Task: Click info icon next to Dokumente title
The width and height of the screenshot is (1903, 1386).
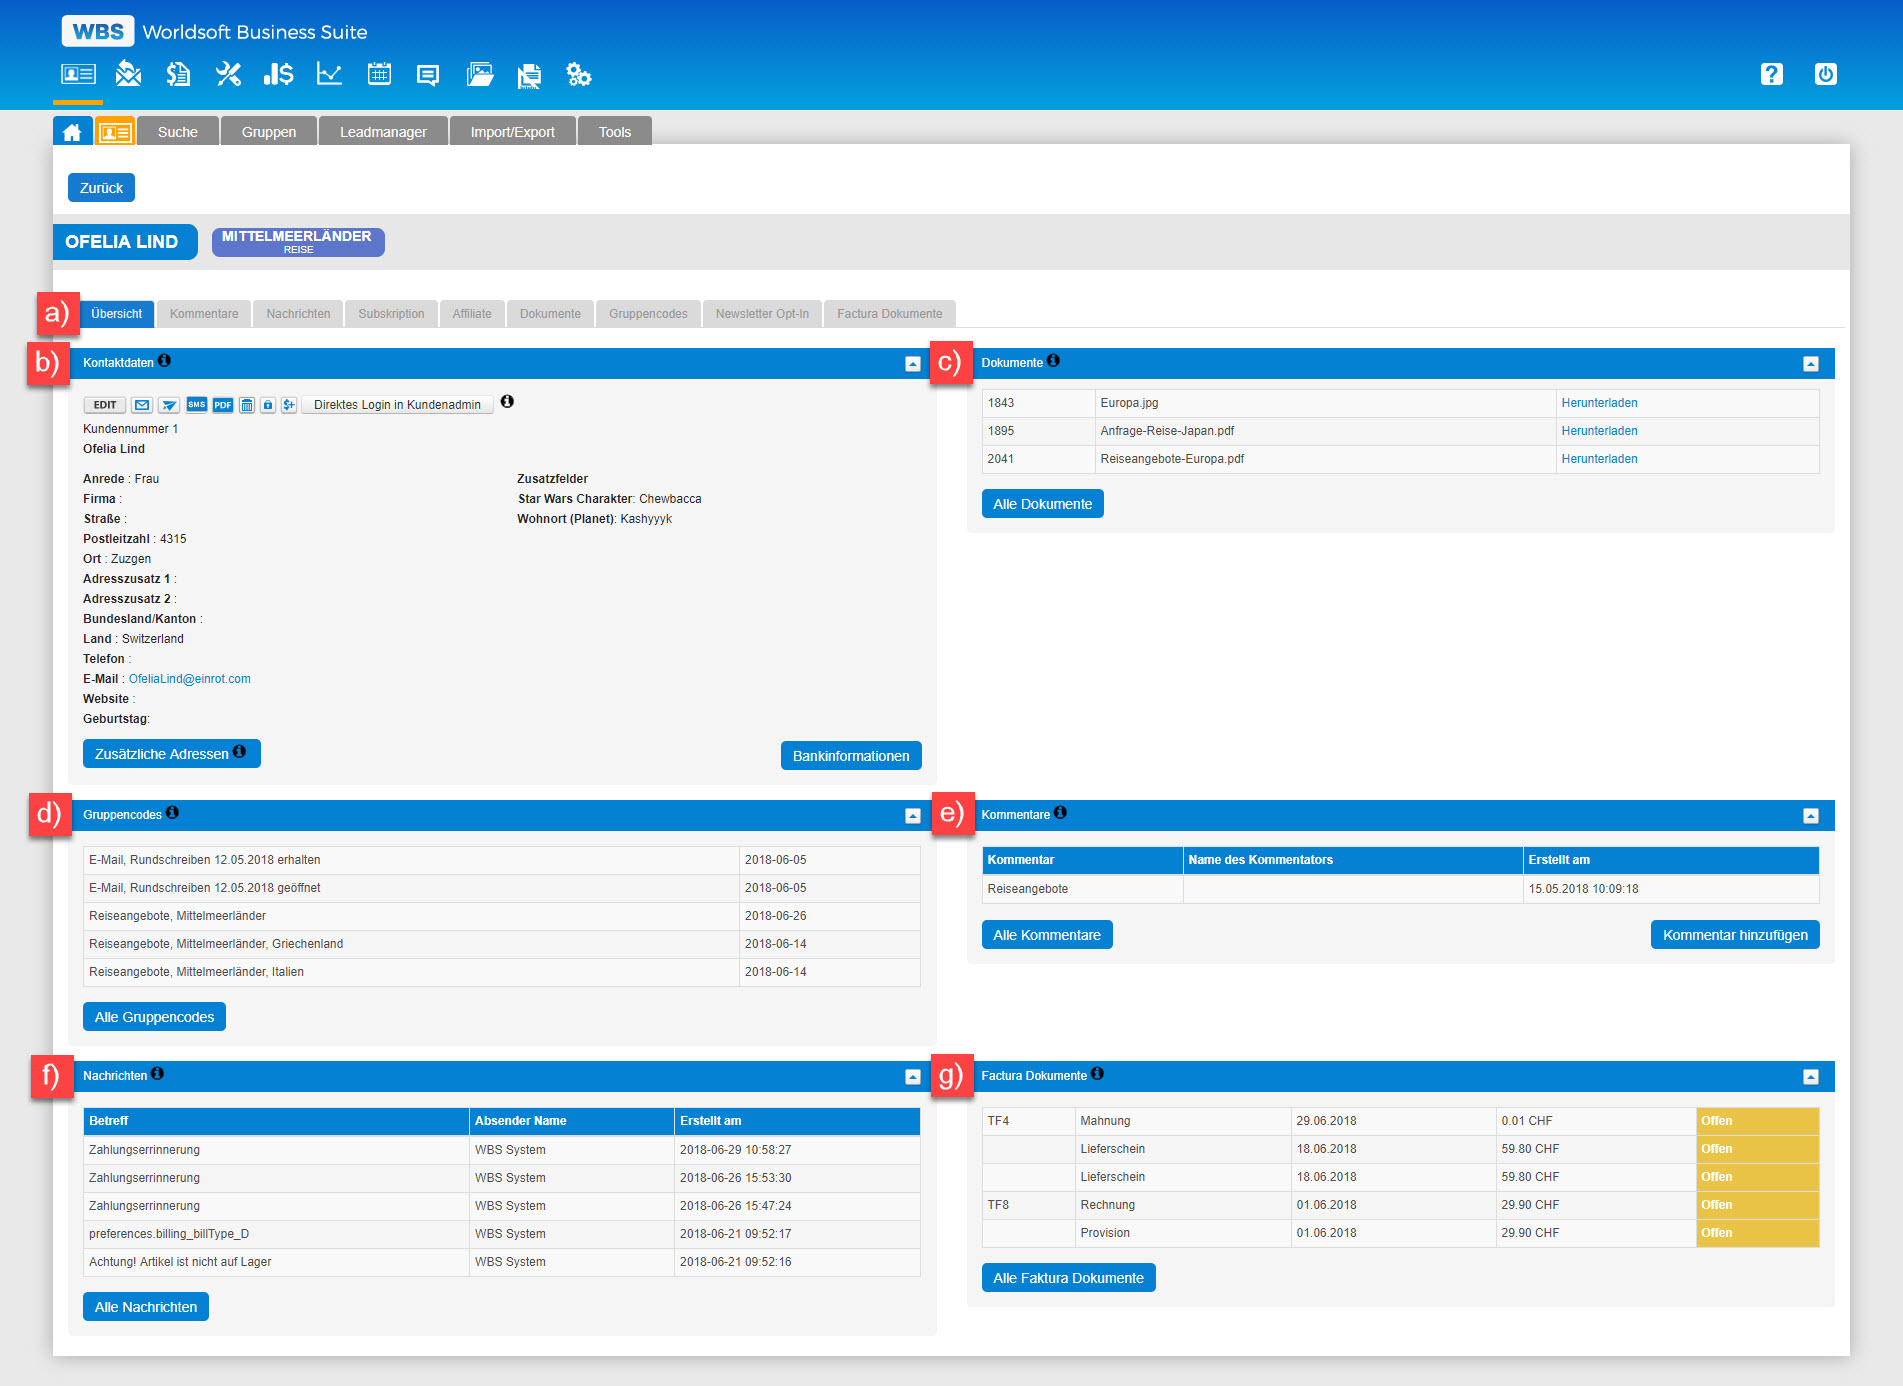Action: click(x=1053, y=361)
